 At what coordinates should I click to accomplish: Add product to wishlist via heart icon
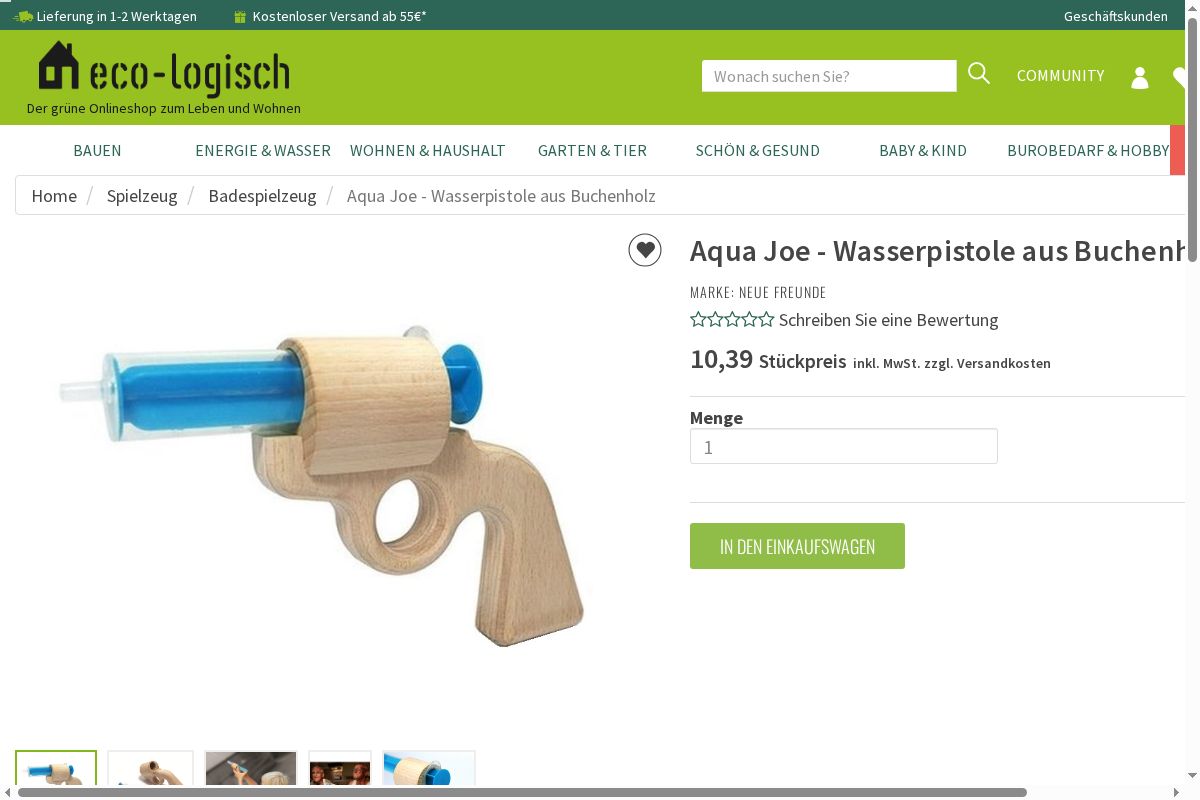click(645, 250)
